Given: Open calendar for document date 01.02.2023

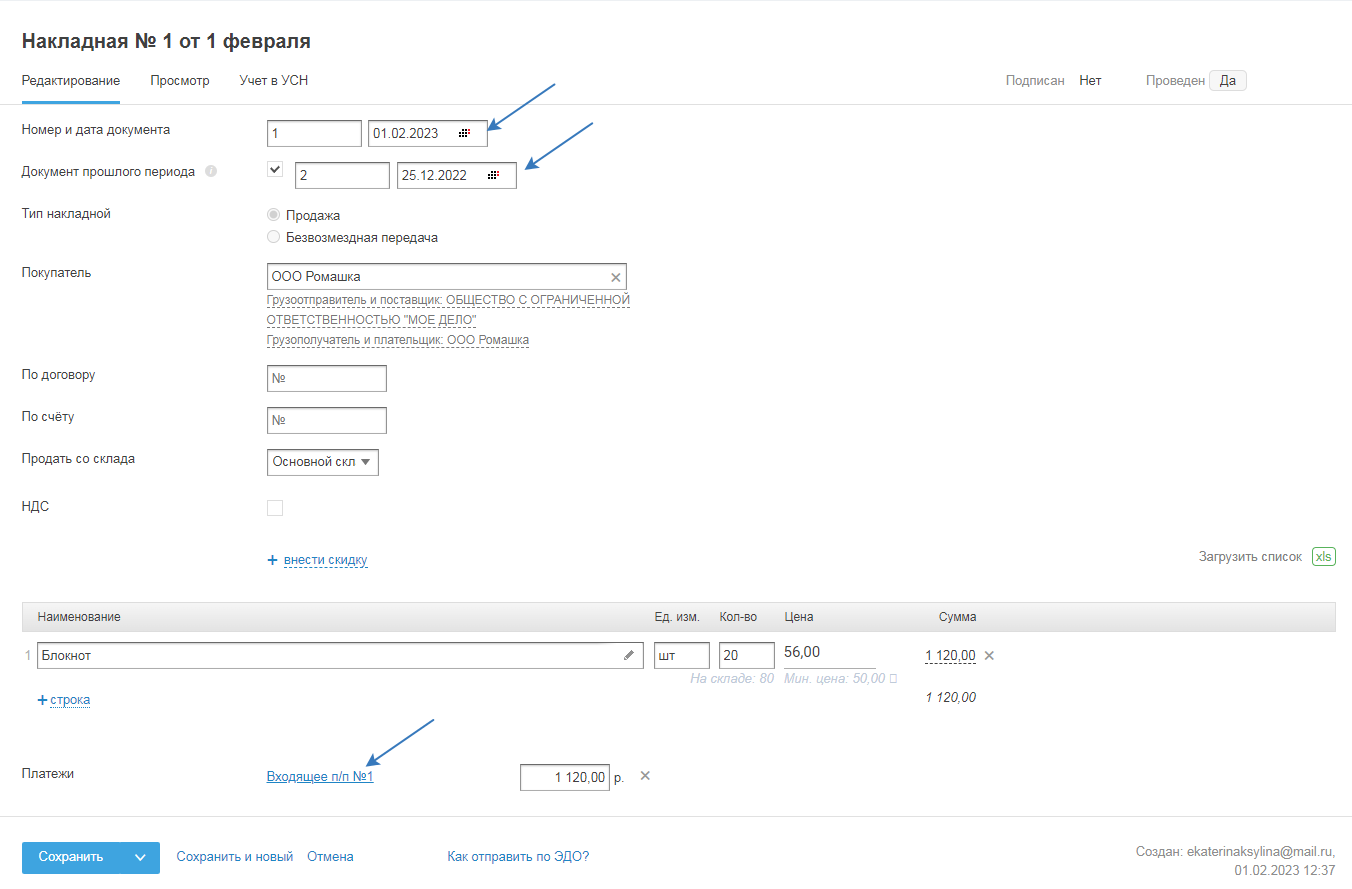Looking at the screenshot, I should (464, 133).
